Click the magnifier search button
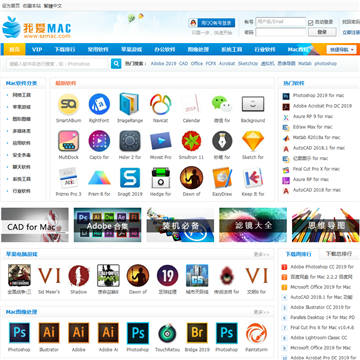This screenshot has height=360, width=360. pos(116,63)
